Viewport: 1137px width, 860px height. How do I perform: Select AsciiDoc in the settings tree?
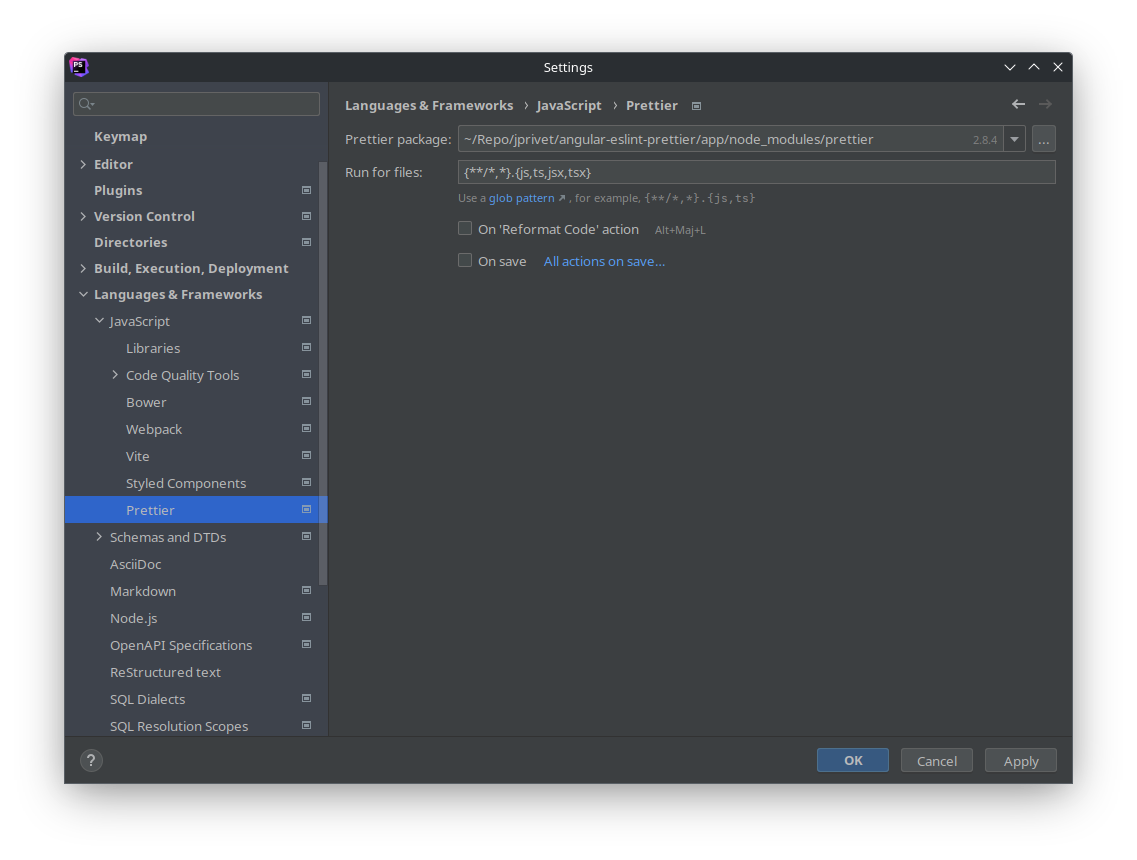tap(136, 564)
